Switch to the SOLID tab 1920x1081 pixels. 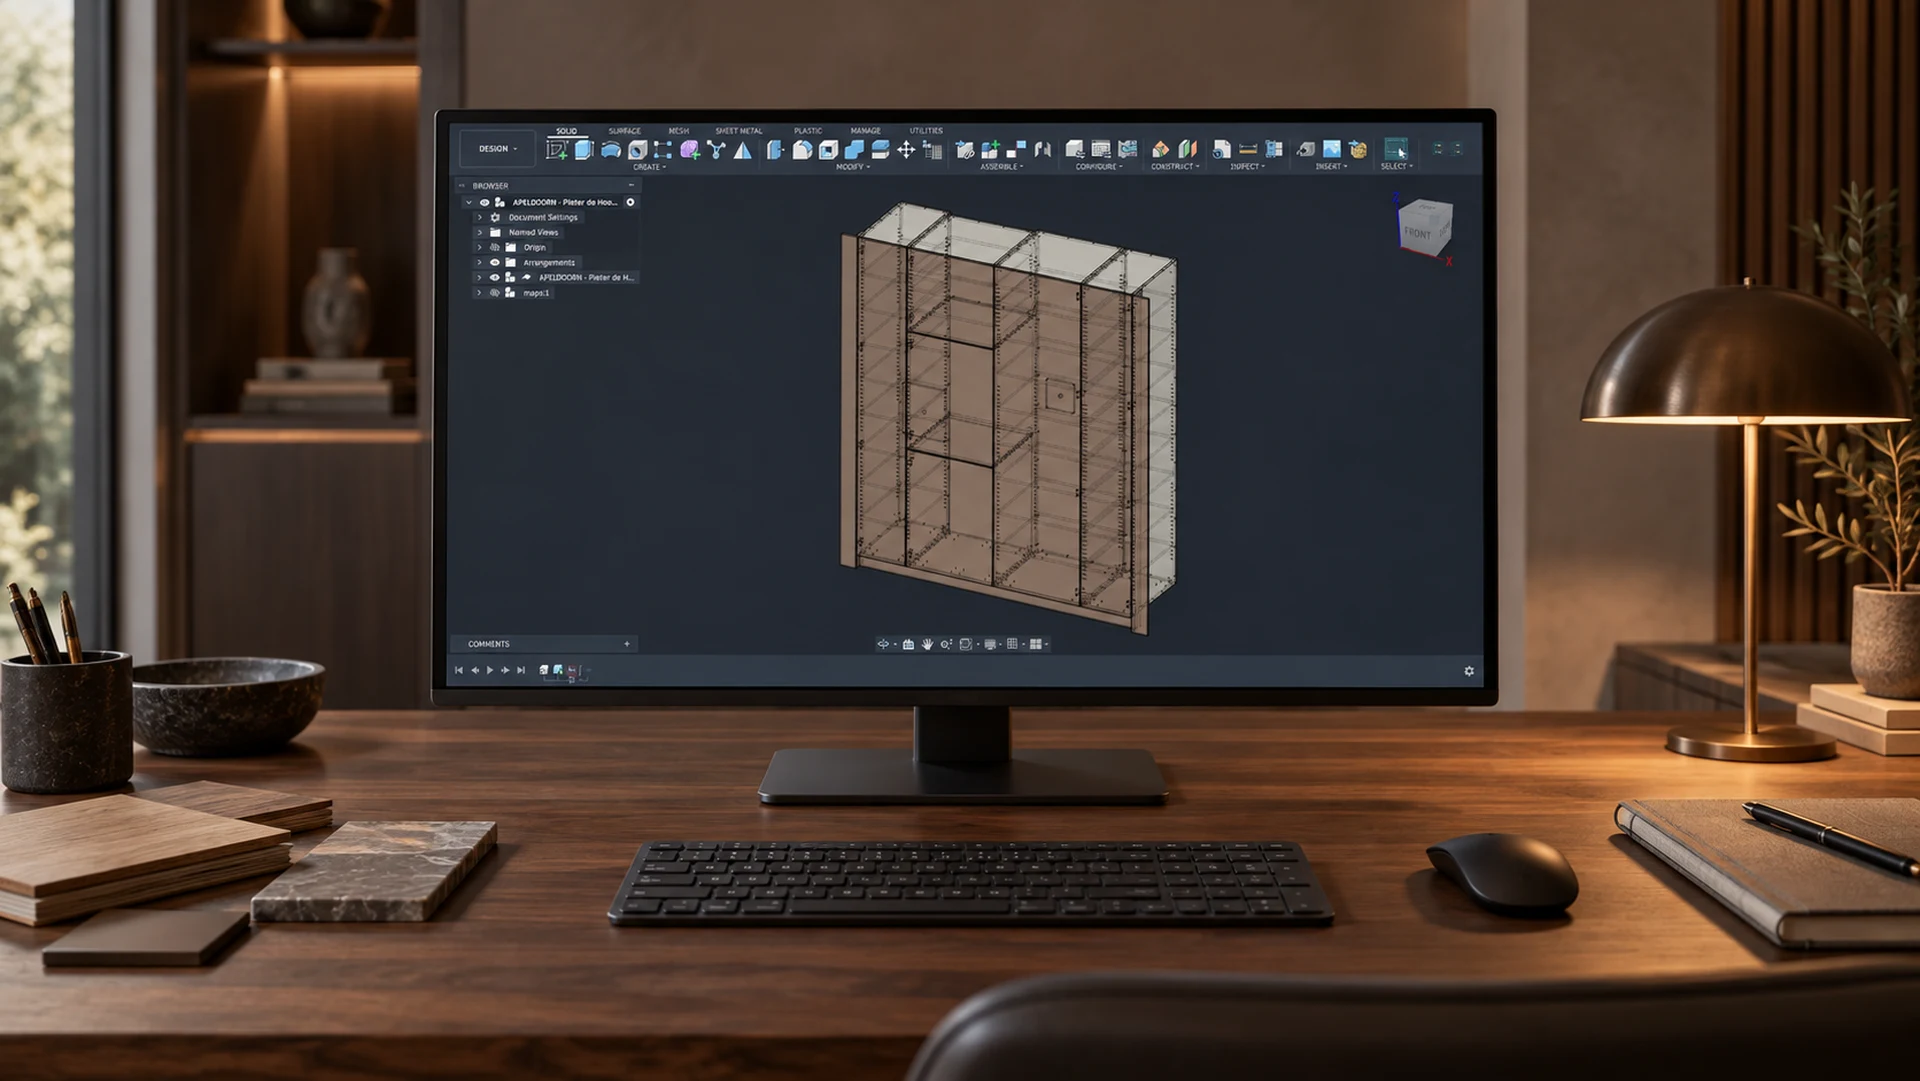566,131
